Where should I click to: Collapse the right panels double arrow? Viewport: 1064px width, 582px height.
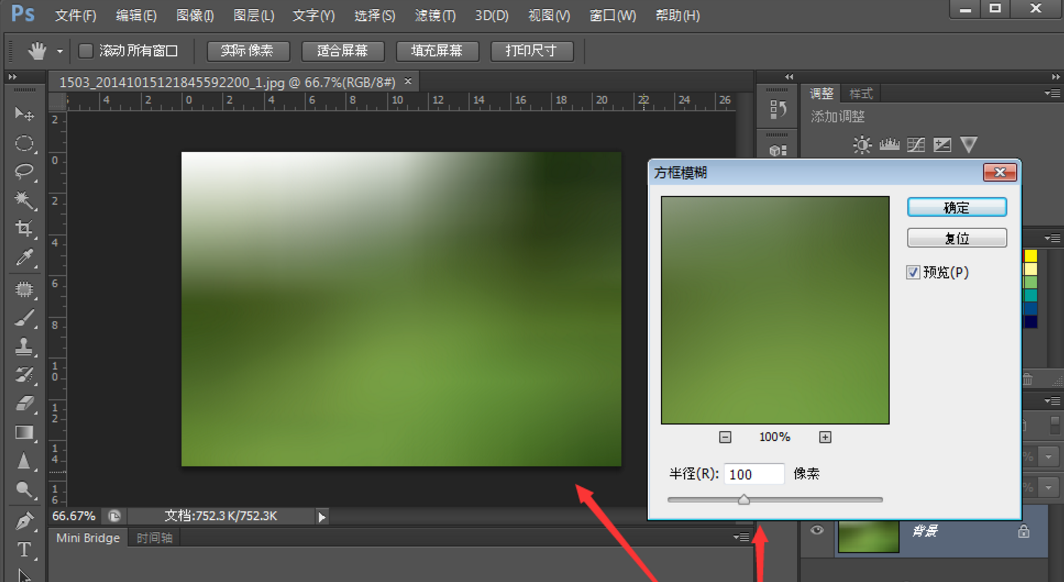(1056, 77)
